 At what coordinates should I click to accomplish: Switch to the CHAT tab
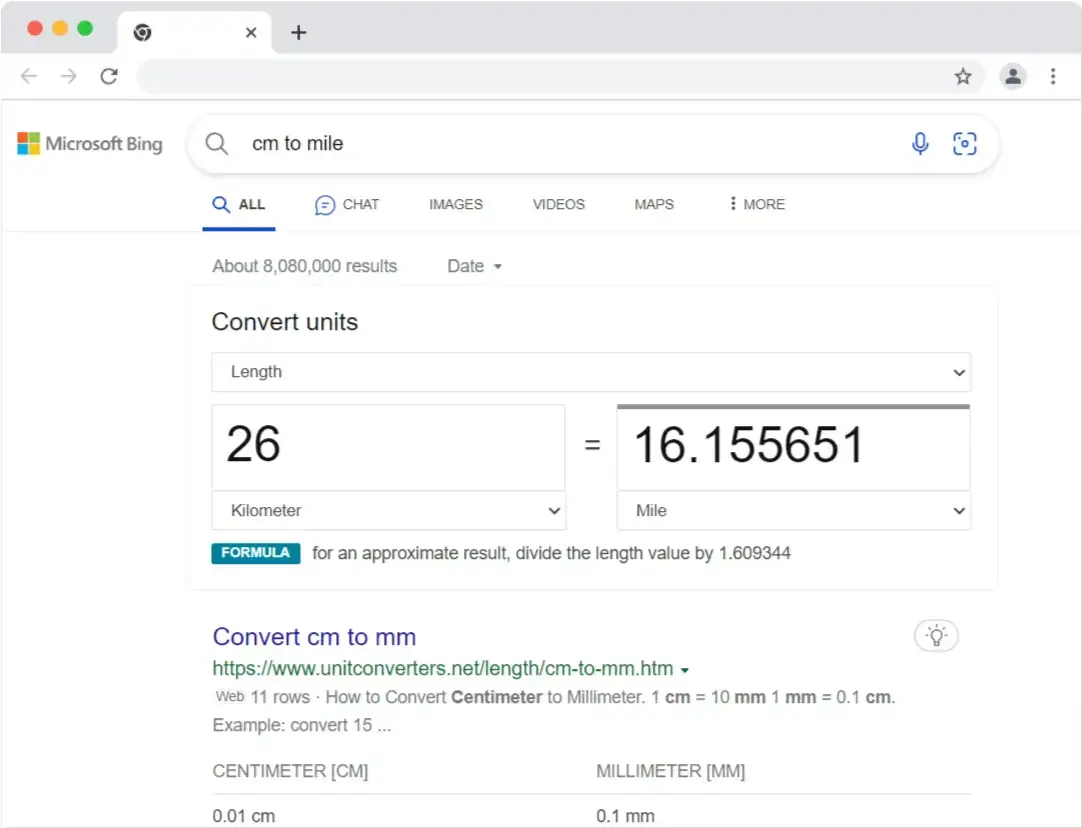click(x=347, y=204)
